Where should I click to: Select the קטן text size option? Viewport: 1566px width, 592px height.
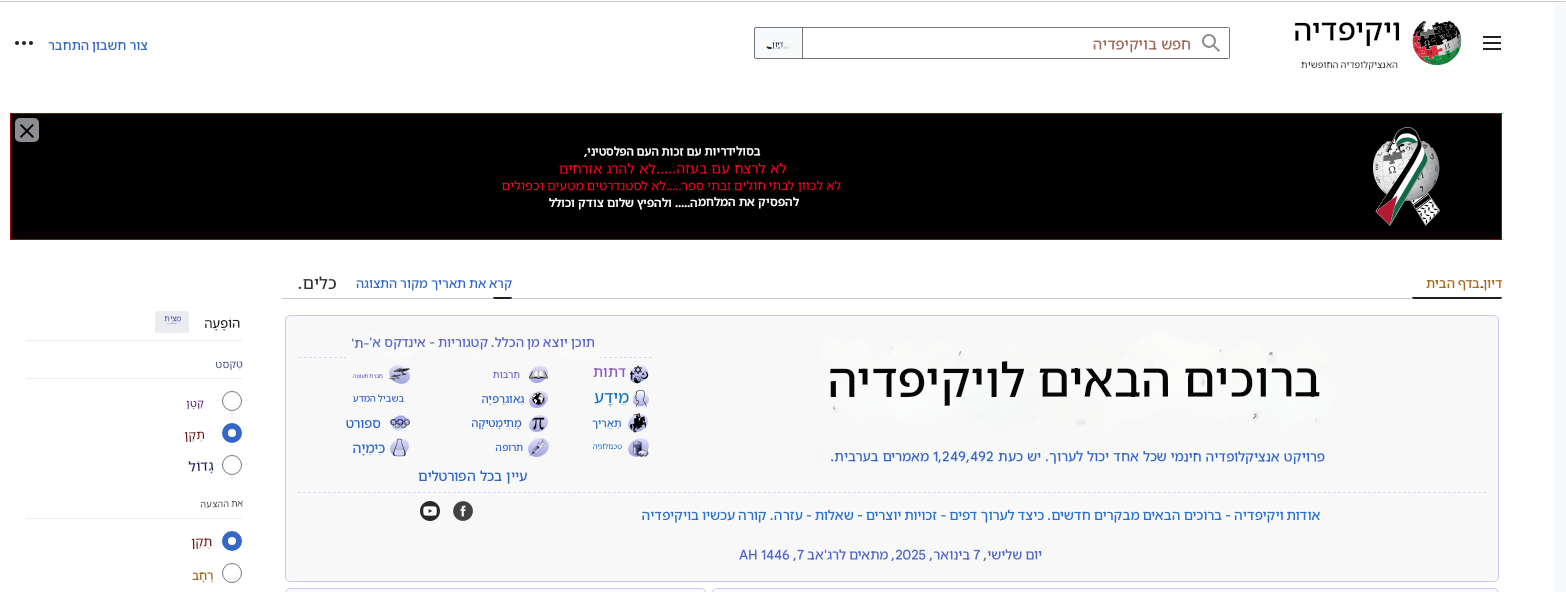tap(231, 400)
